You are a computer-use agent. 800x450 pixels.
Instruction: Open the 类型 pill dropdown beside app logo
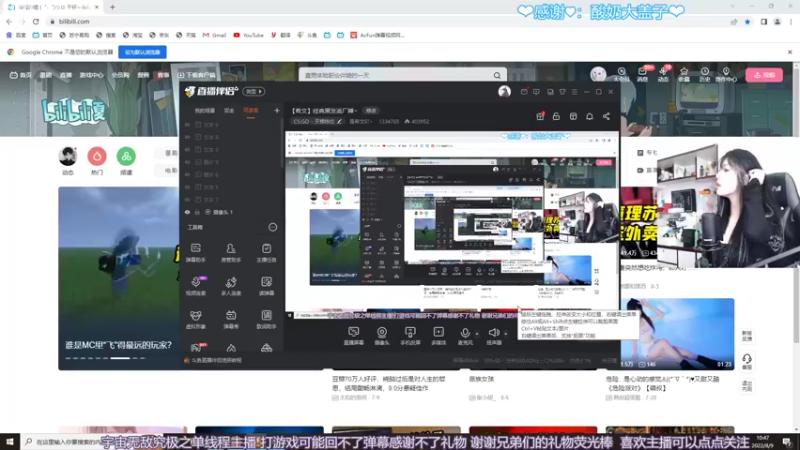[254, 92]
